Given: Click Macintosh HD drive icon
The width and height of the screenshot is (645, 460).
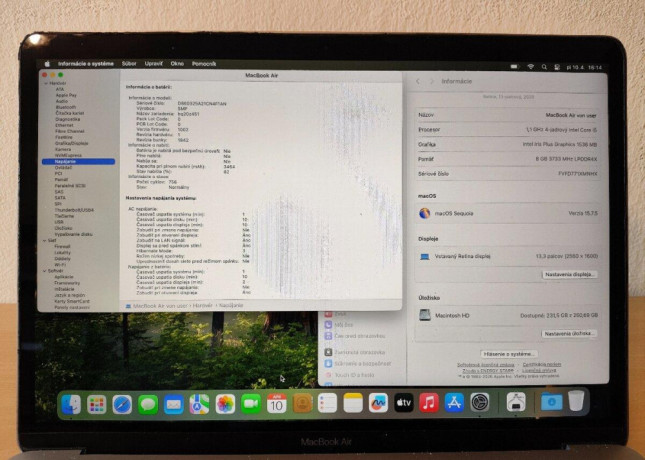Looking at the screenshot, I should (x=425, y=315).
